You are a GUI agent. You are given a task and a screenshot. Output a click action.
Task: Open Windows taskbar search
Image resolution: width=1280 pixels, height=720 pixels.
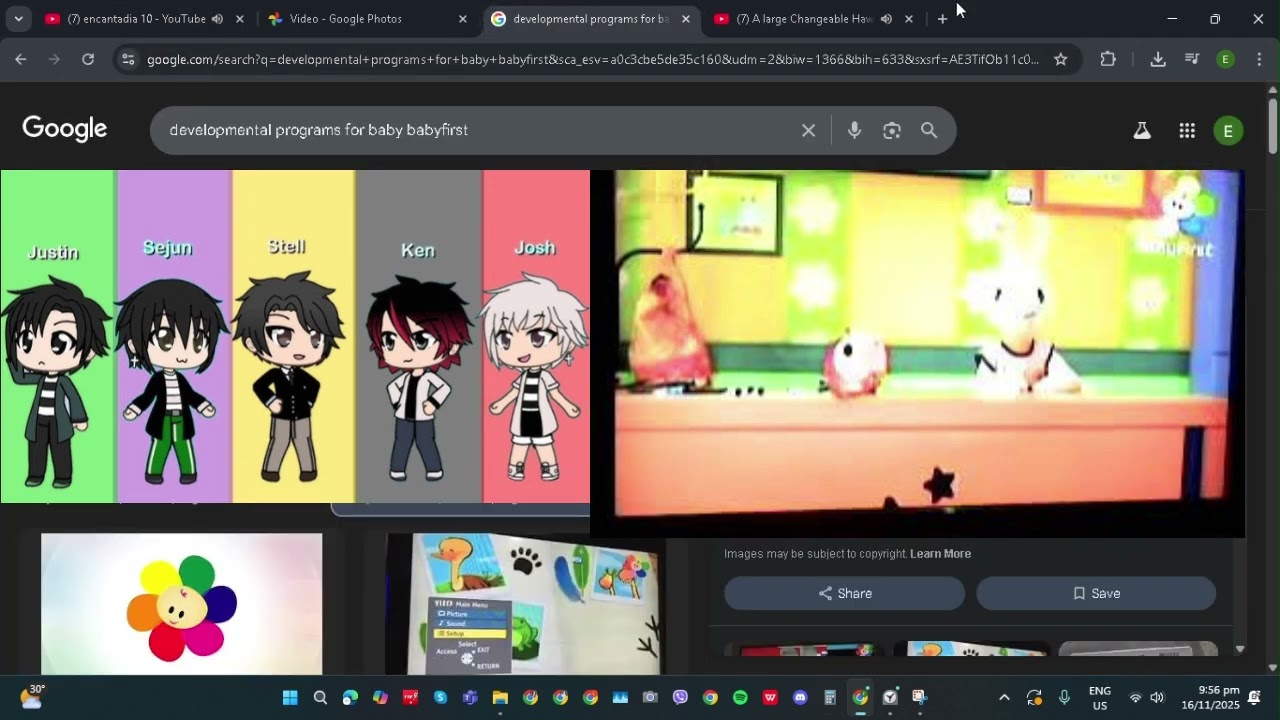coord(320,697)
